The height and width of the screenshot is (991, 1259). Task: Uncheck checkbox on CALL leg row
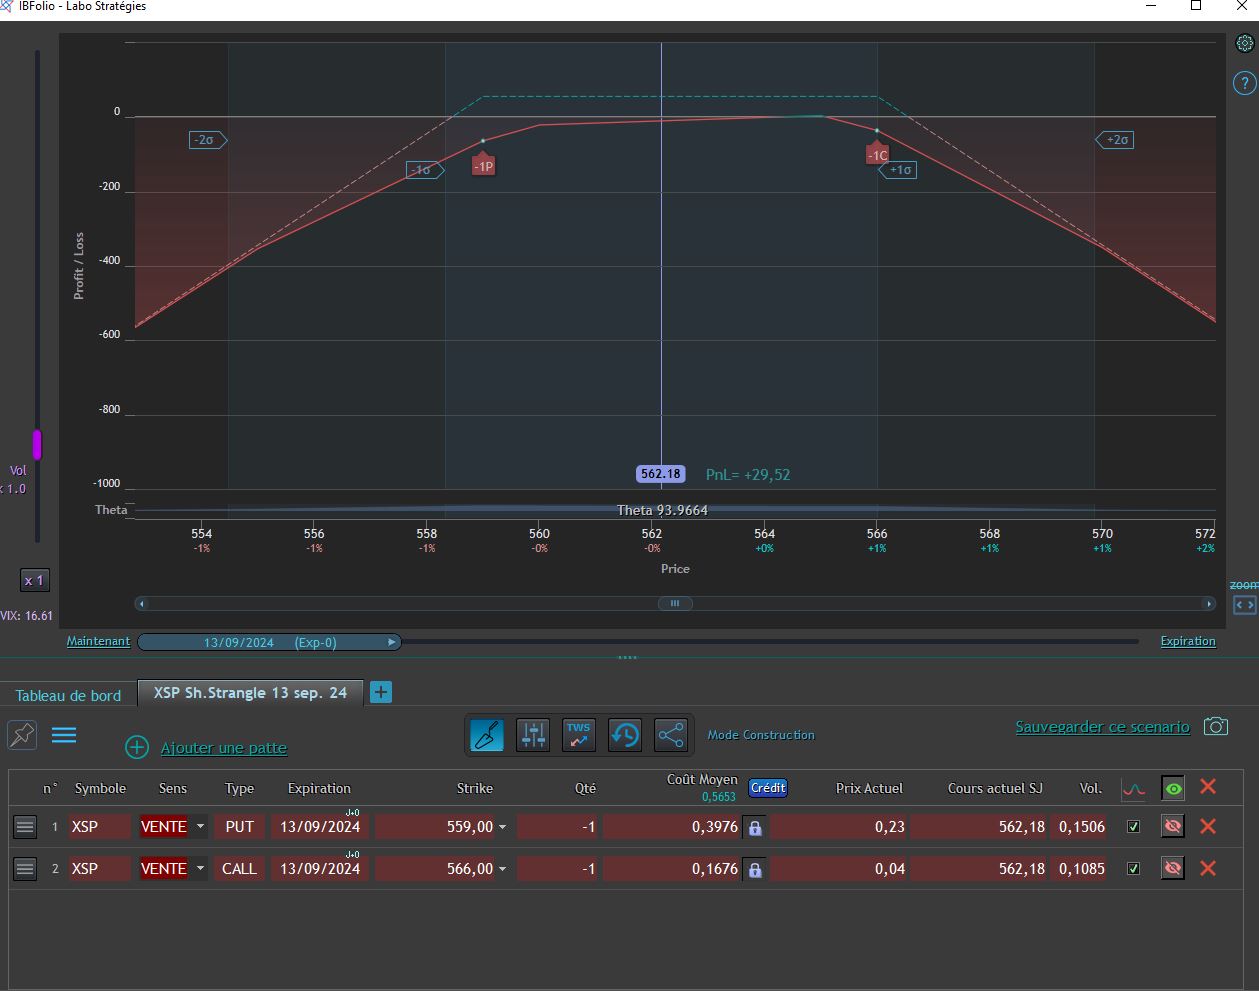tap(1133, 868)
